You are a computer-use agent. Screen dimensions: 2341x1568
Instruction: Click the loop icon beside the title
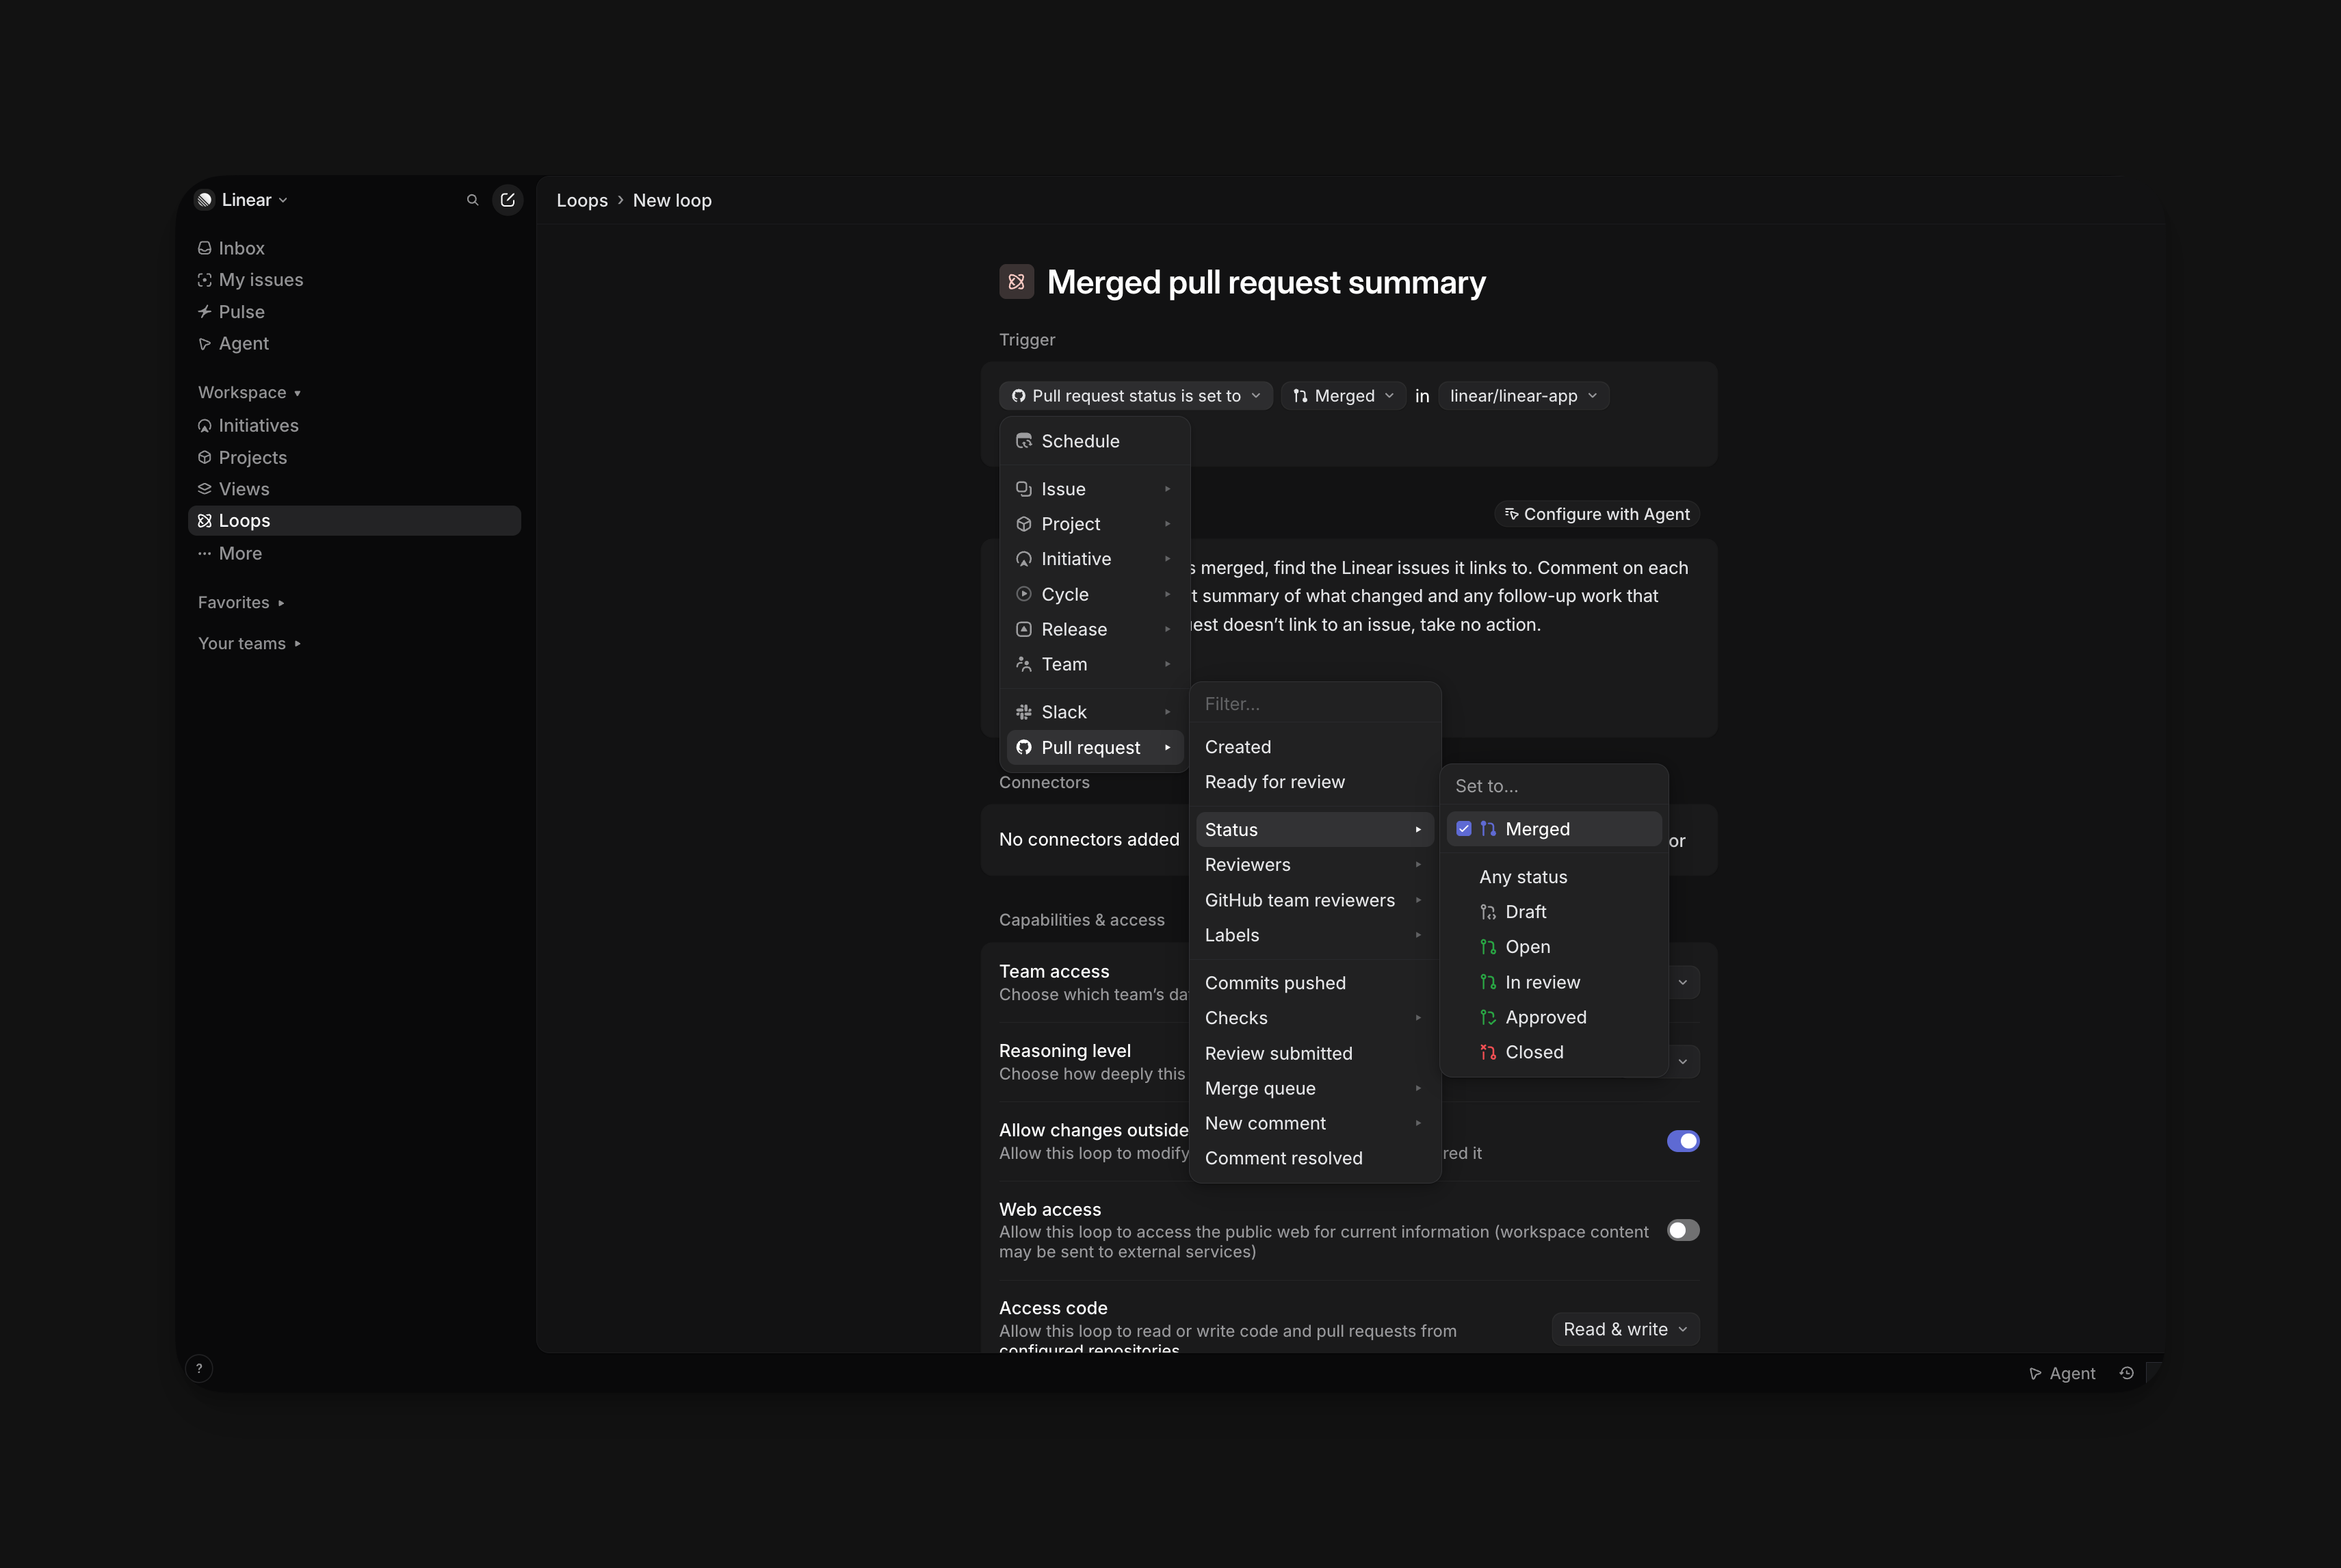click(1016, 282)
